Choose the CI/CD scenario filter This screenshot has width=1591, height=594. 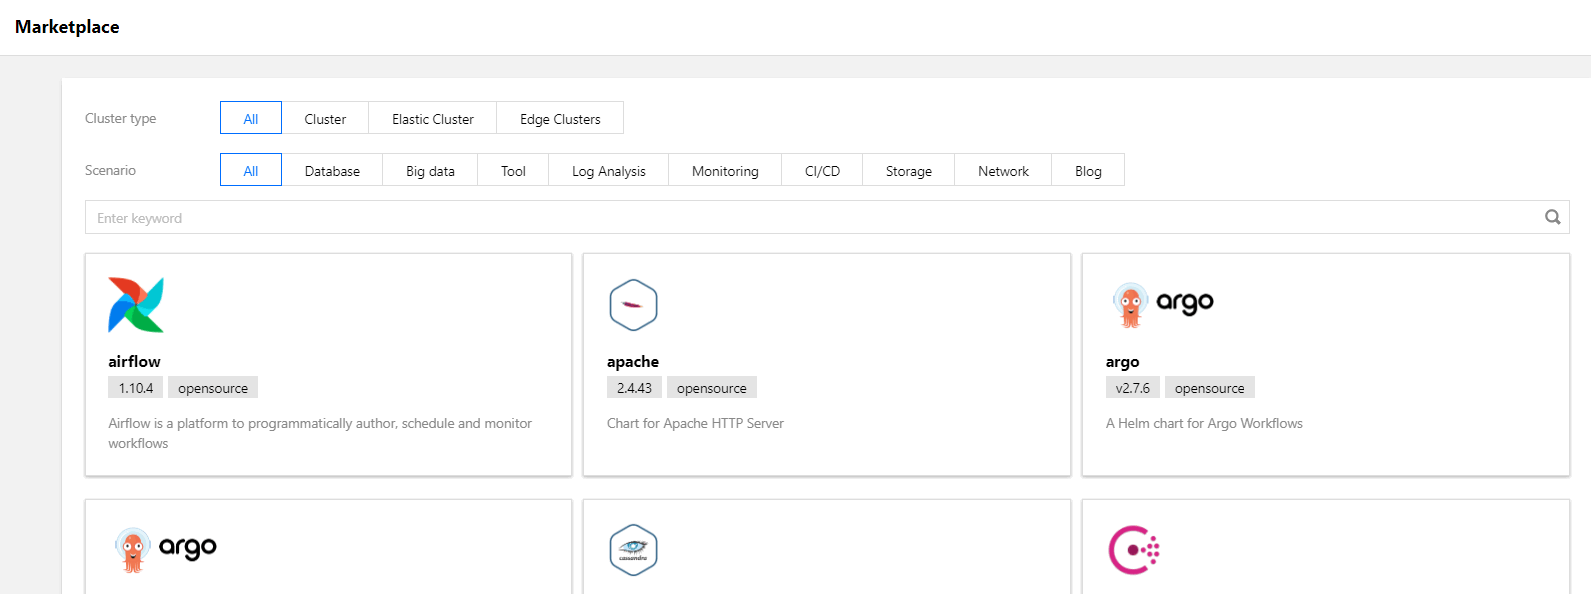[x=822, y=170]
